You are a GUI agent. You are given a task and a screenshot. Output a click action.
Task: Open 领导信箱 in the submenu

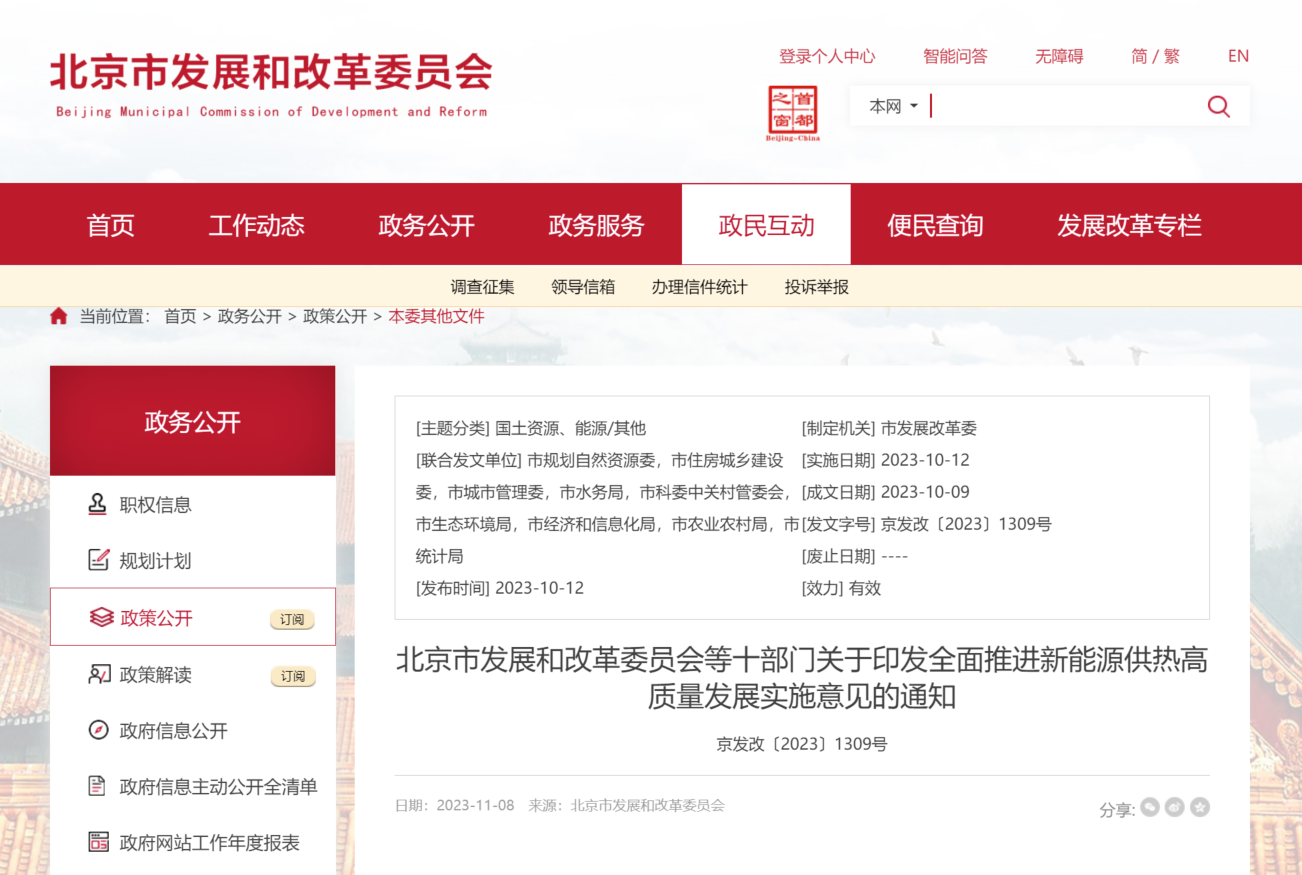tap(583, 287)
